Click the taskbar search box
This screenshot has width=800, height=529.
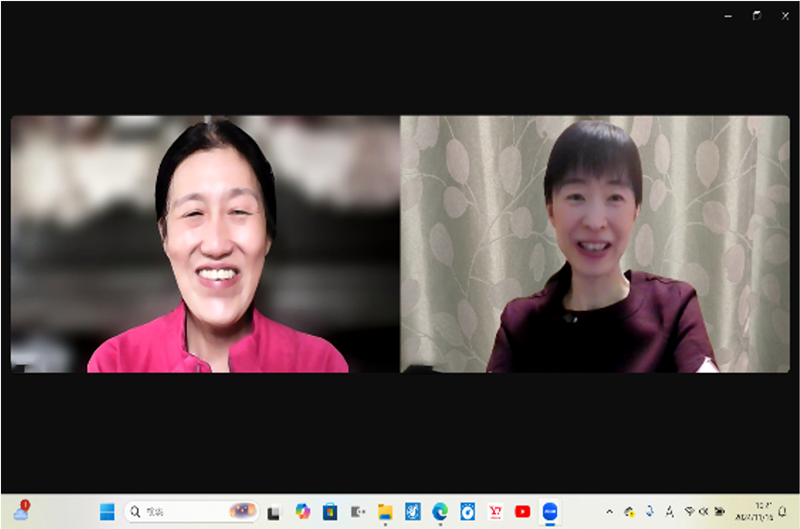tap(190, 512)
